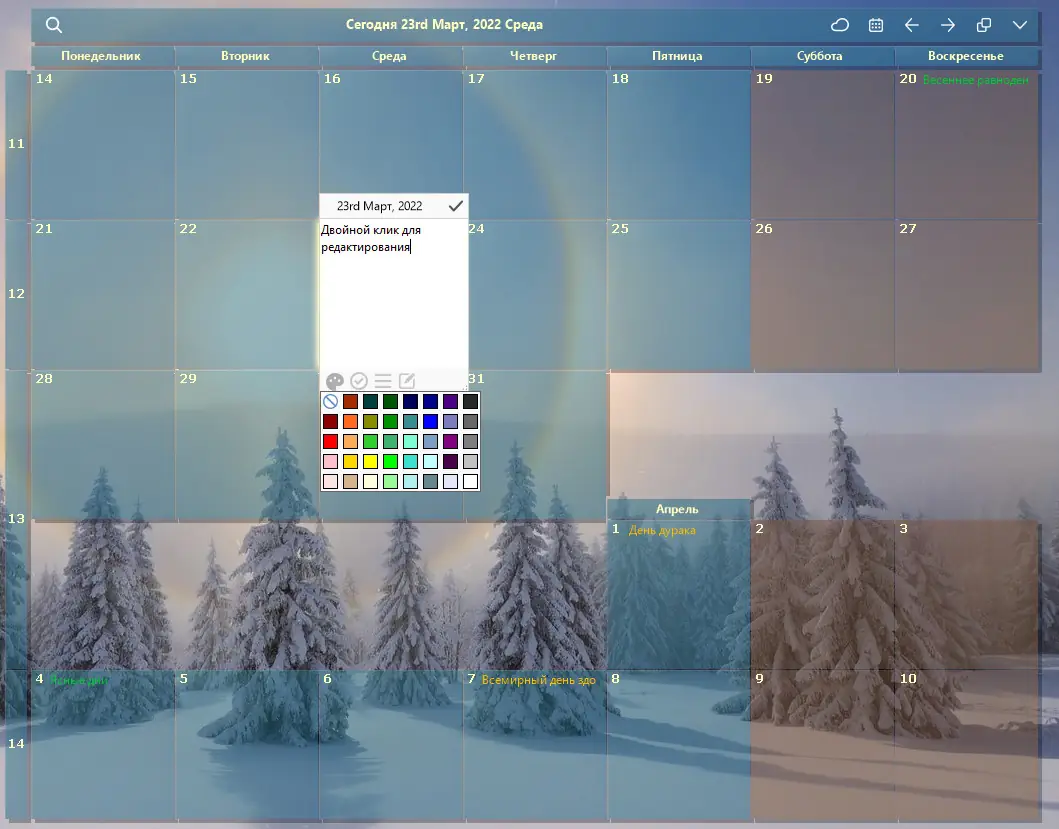Select day 18 cell

[x=678, y=145]
